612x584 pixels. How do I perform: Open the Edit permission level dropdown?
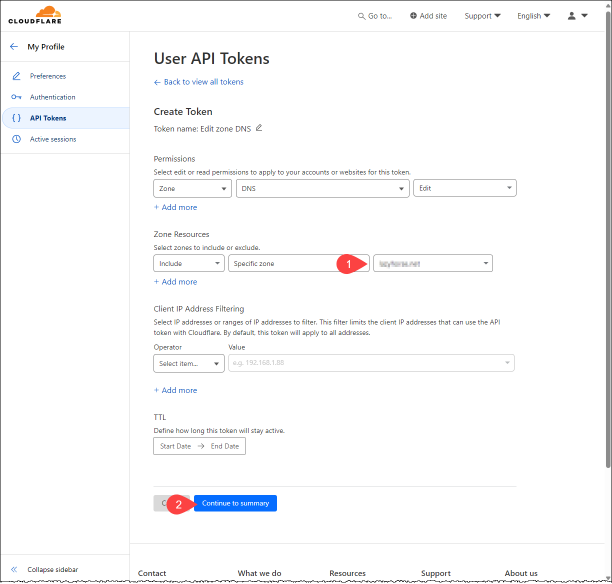pos(464,188)
